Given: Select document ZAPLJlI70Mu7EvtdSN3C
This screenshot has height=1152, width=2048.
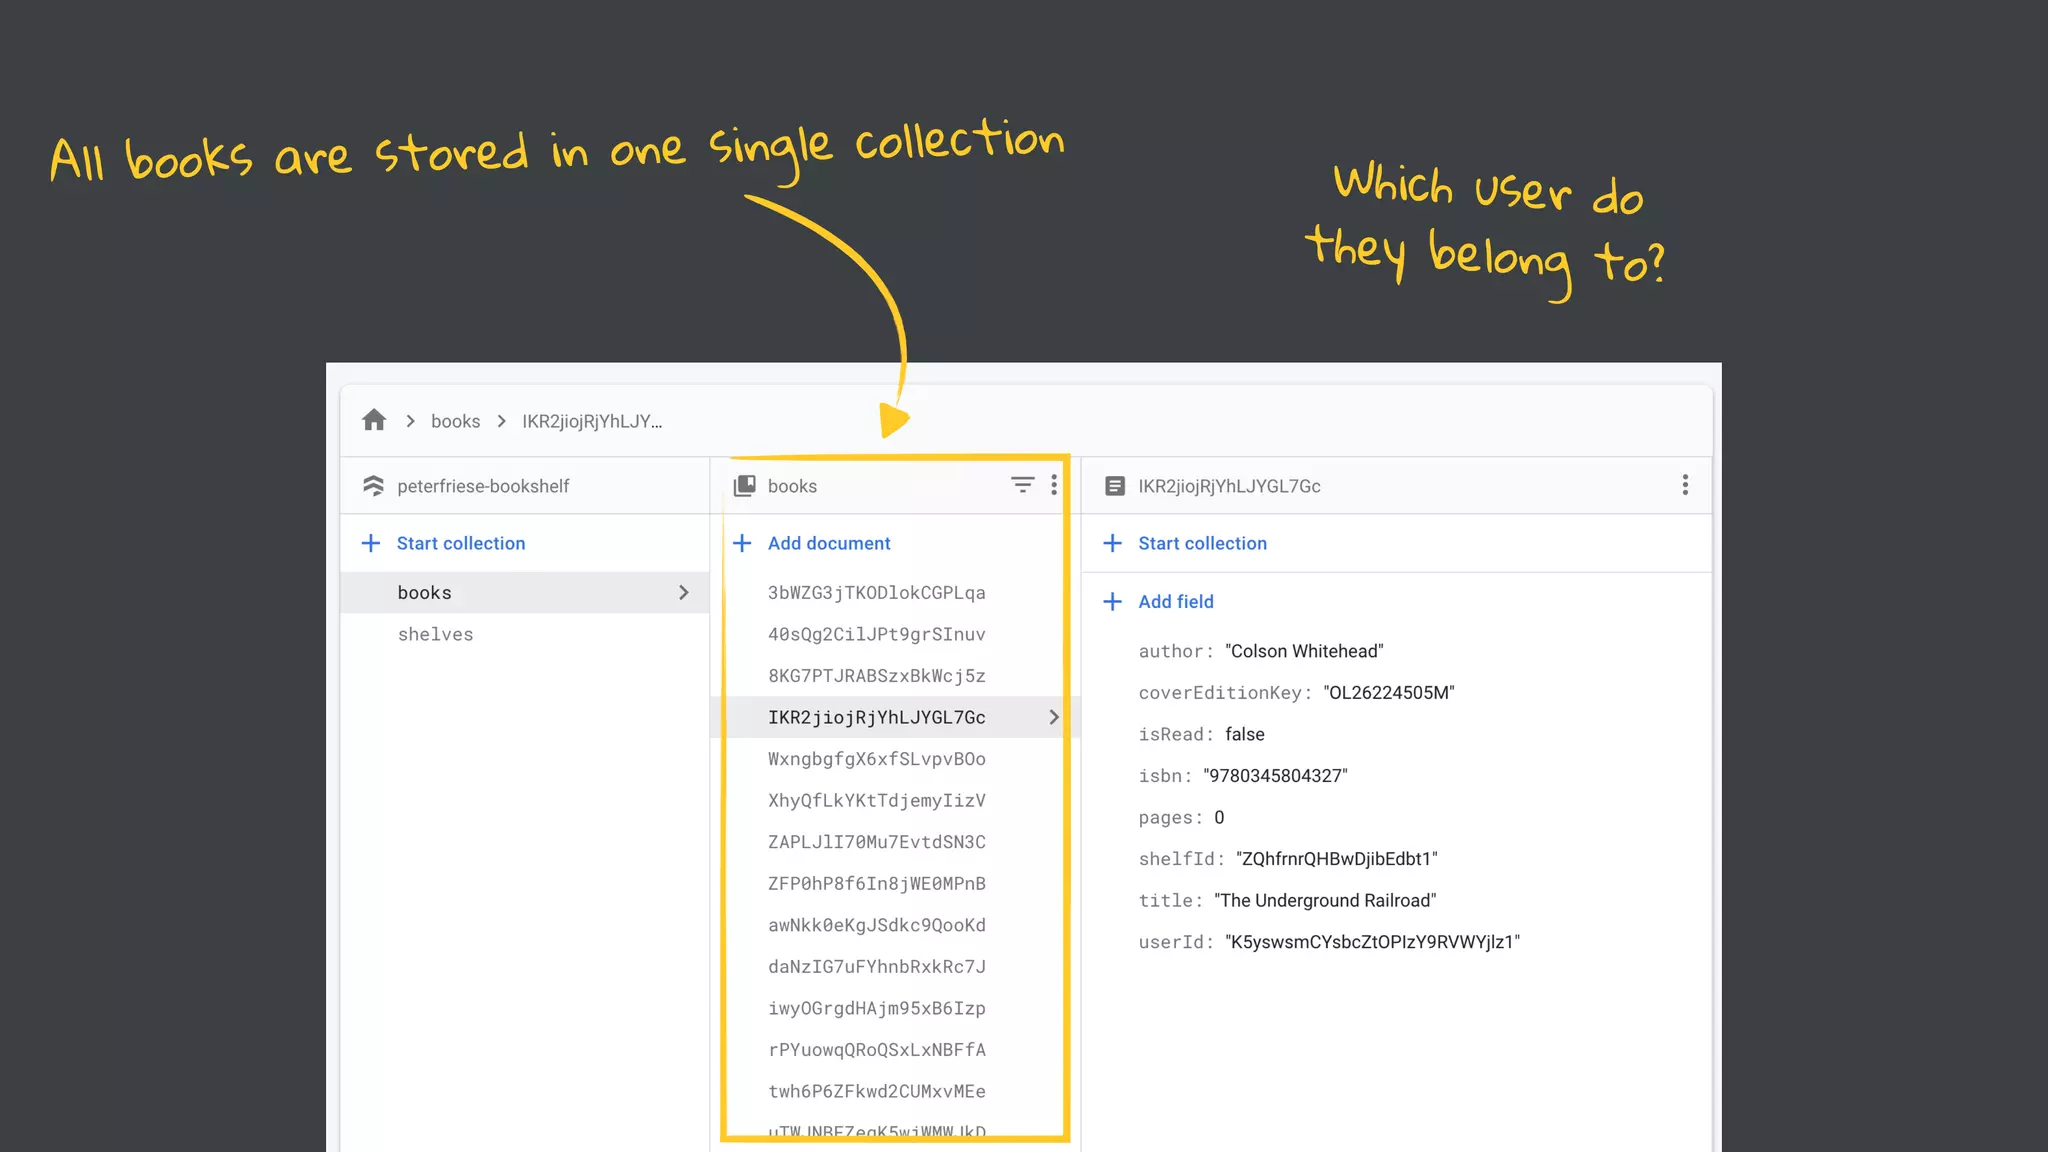Looking at the screenshot, I should 876,842.
